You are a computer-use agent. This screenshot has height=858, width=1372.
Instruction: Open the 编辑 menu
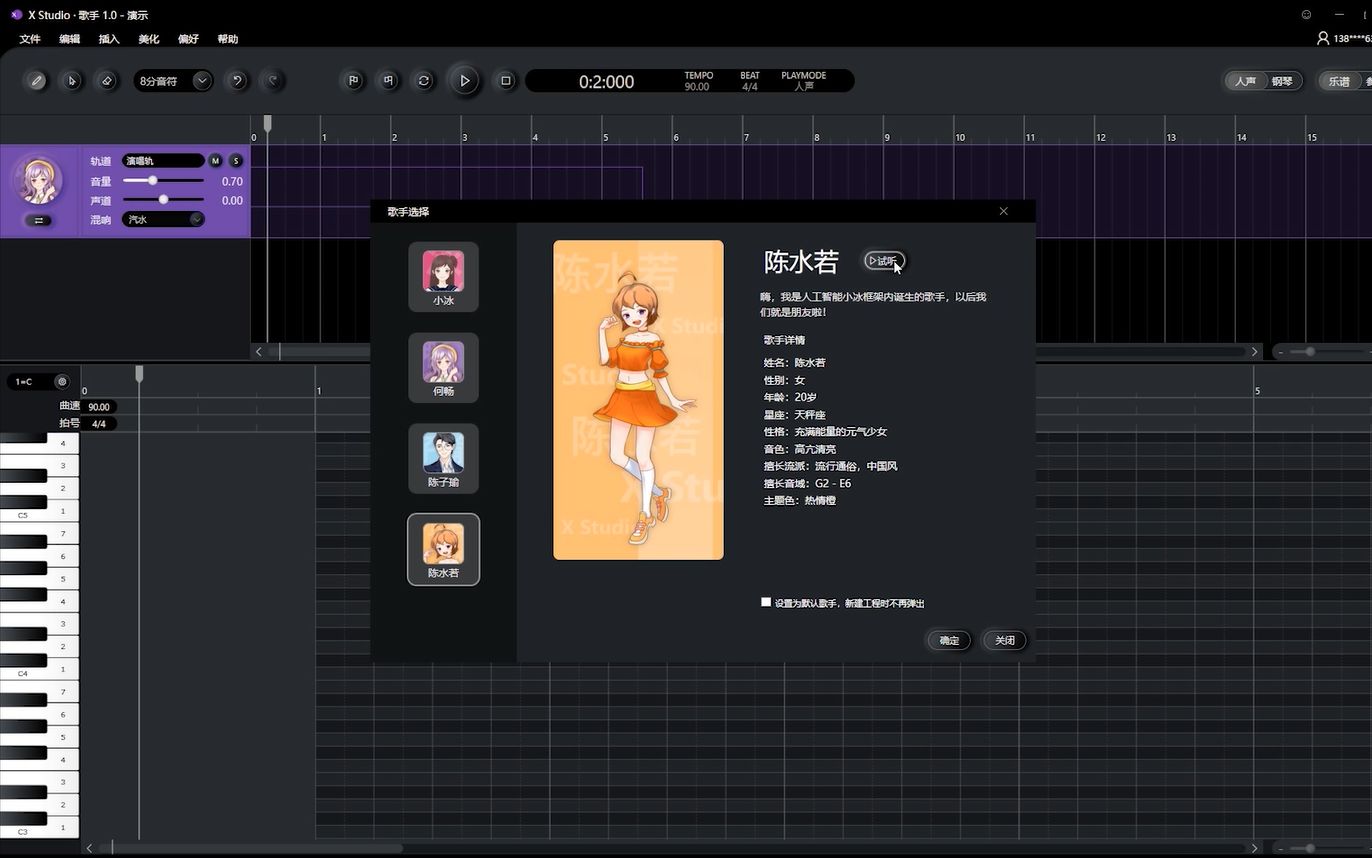69,39
